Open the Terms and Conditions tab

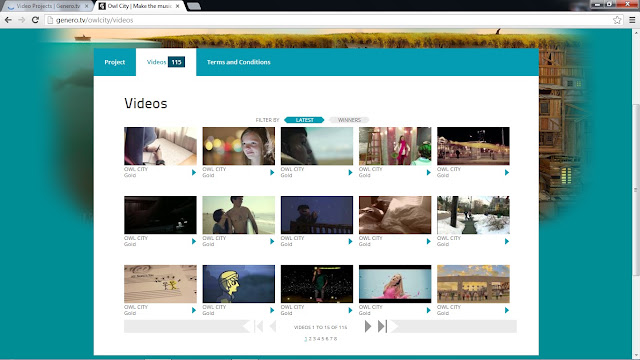pos(238,62)
